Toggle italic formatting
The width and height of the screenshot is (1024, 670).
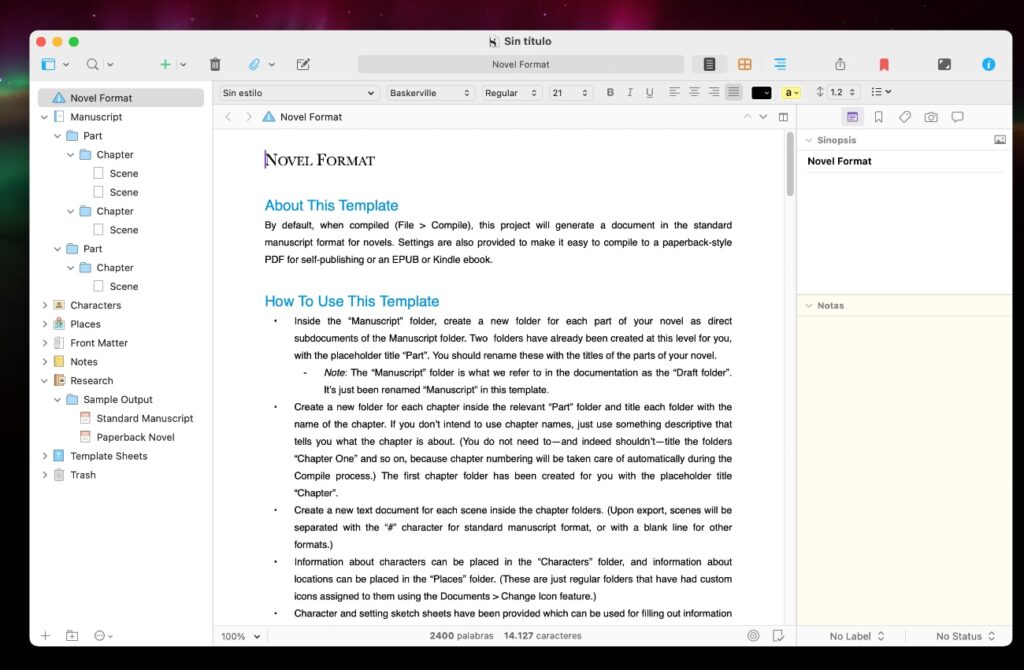(x=629, y=92)
